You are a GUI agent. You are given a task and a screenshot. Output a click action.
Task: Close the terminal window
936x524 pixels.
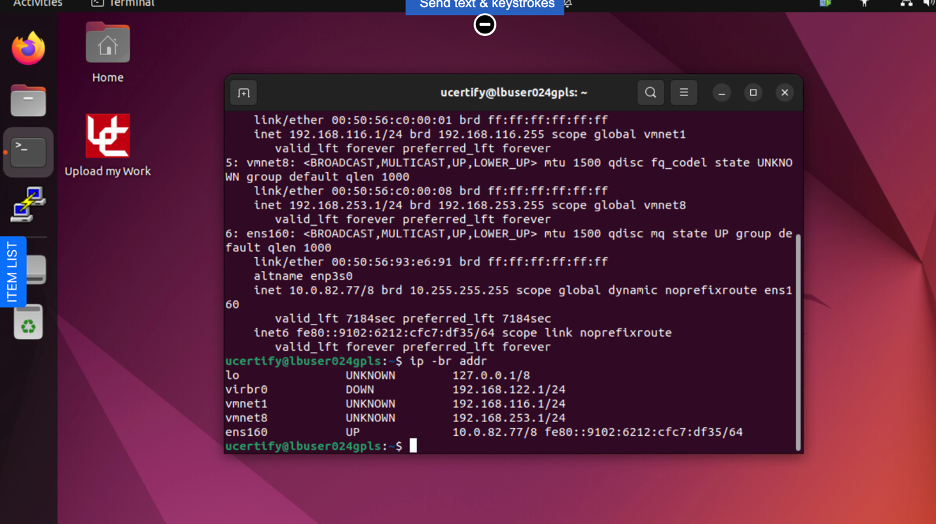(784, 93)
